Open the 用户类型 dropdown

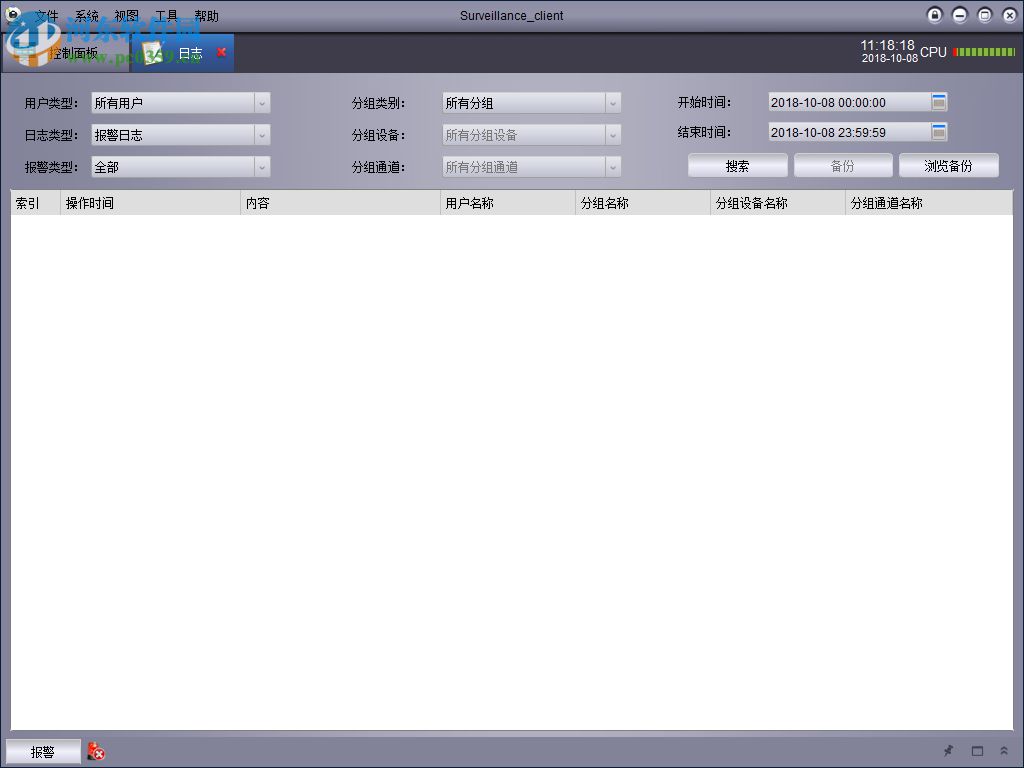click(x=181, y=103)
